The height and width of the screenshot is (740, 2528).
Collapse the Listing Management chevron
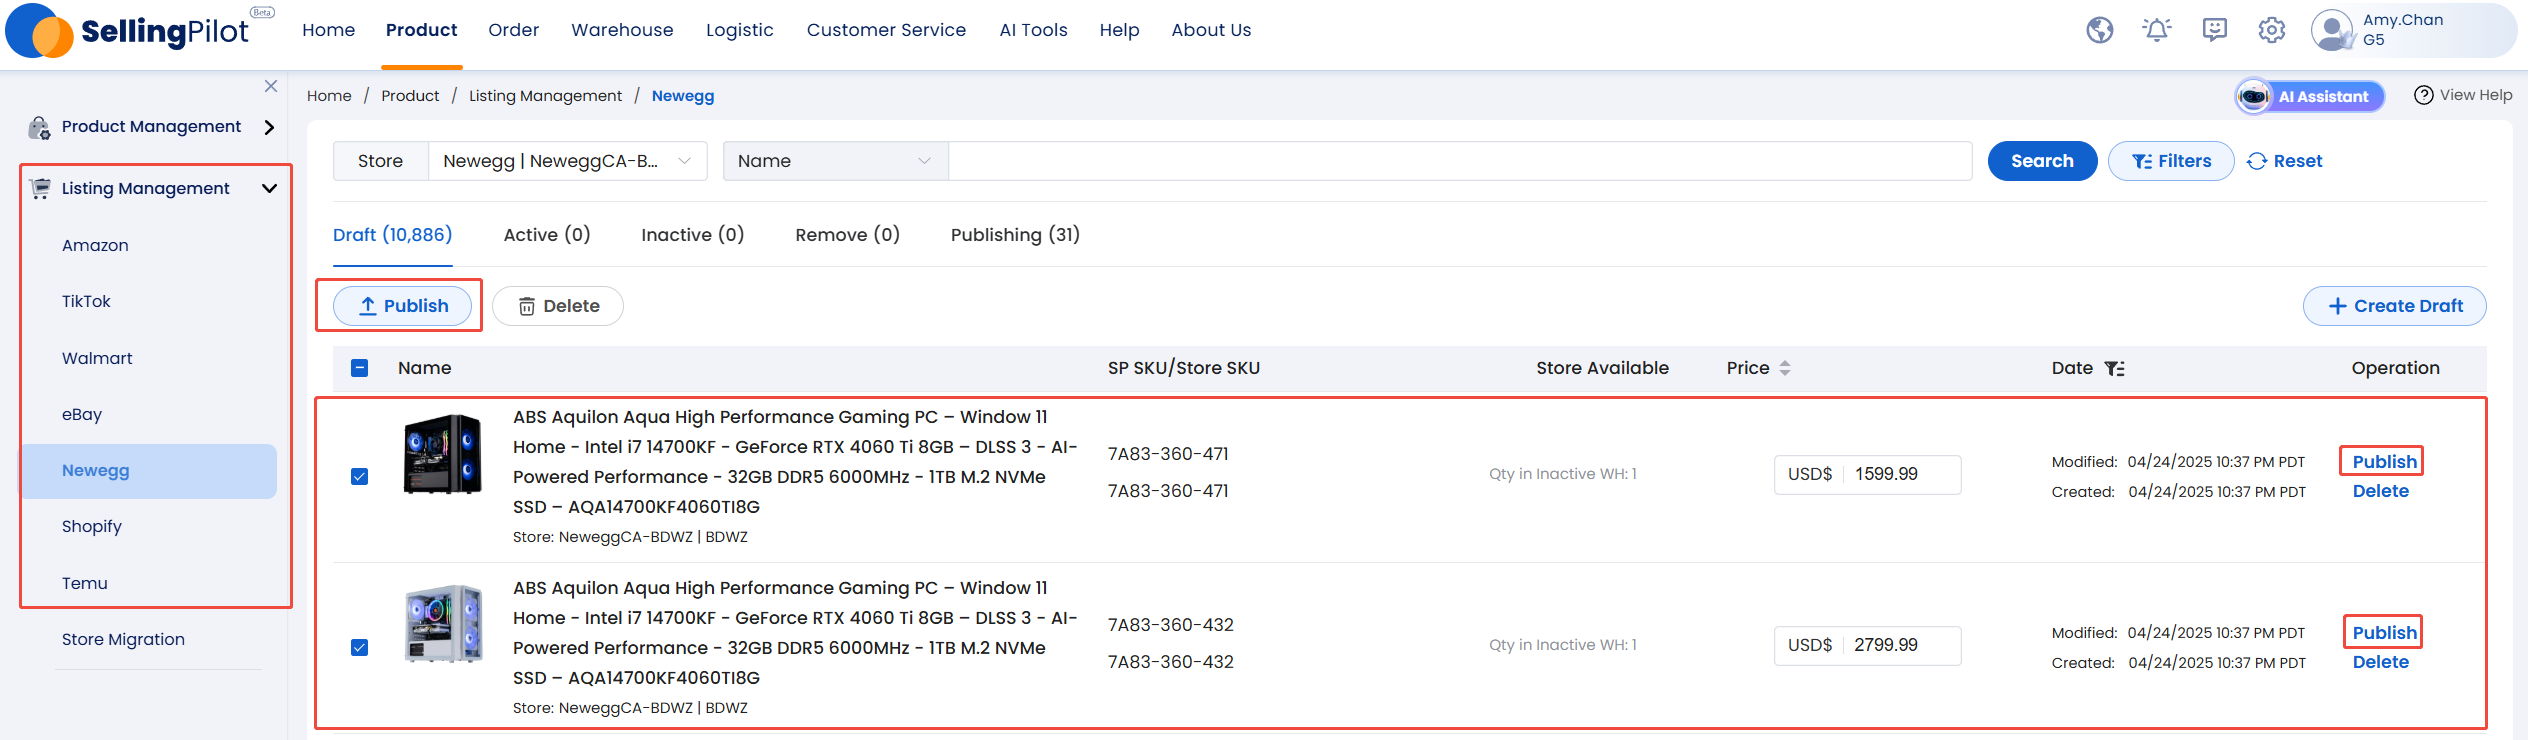(269, 188)
